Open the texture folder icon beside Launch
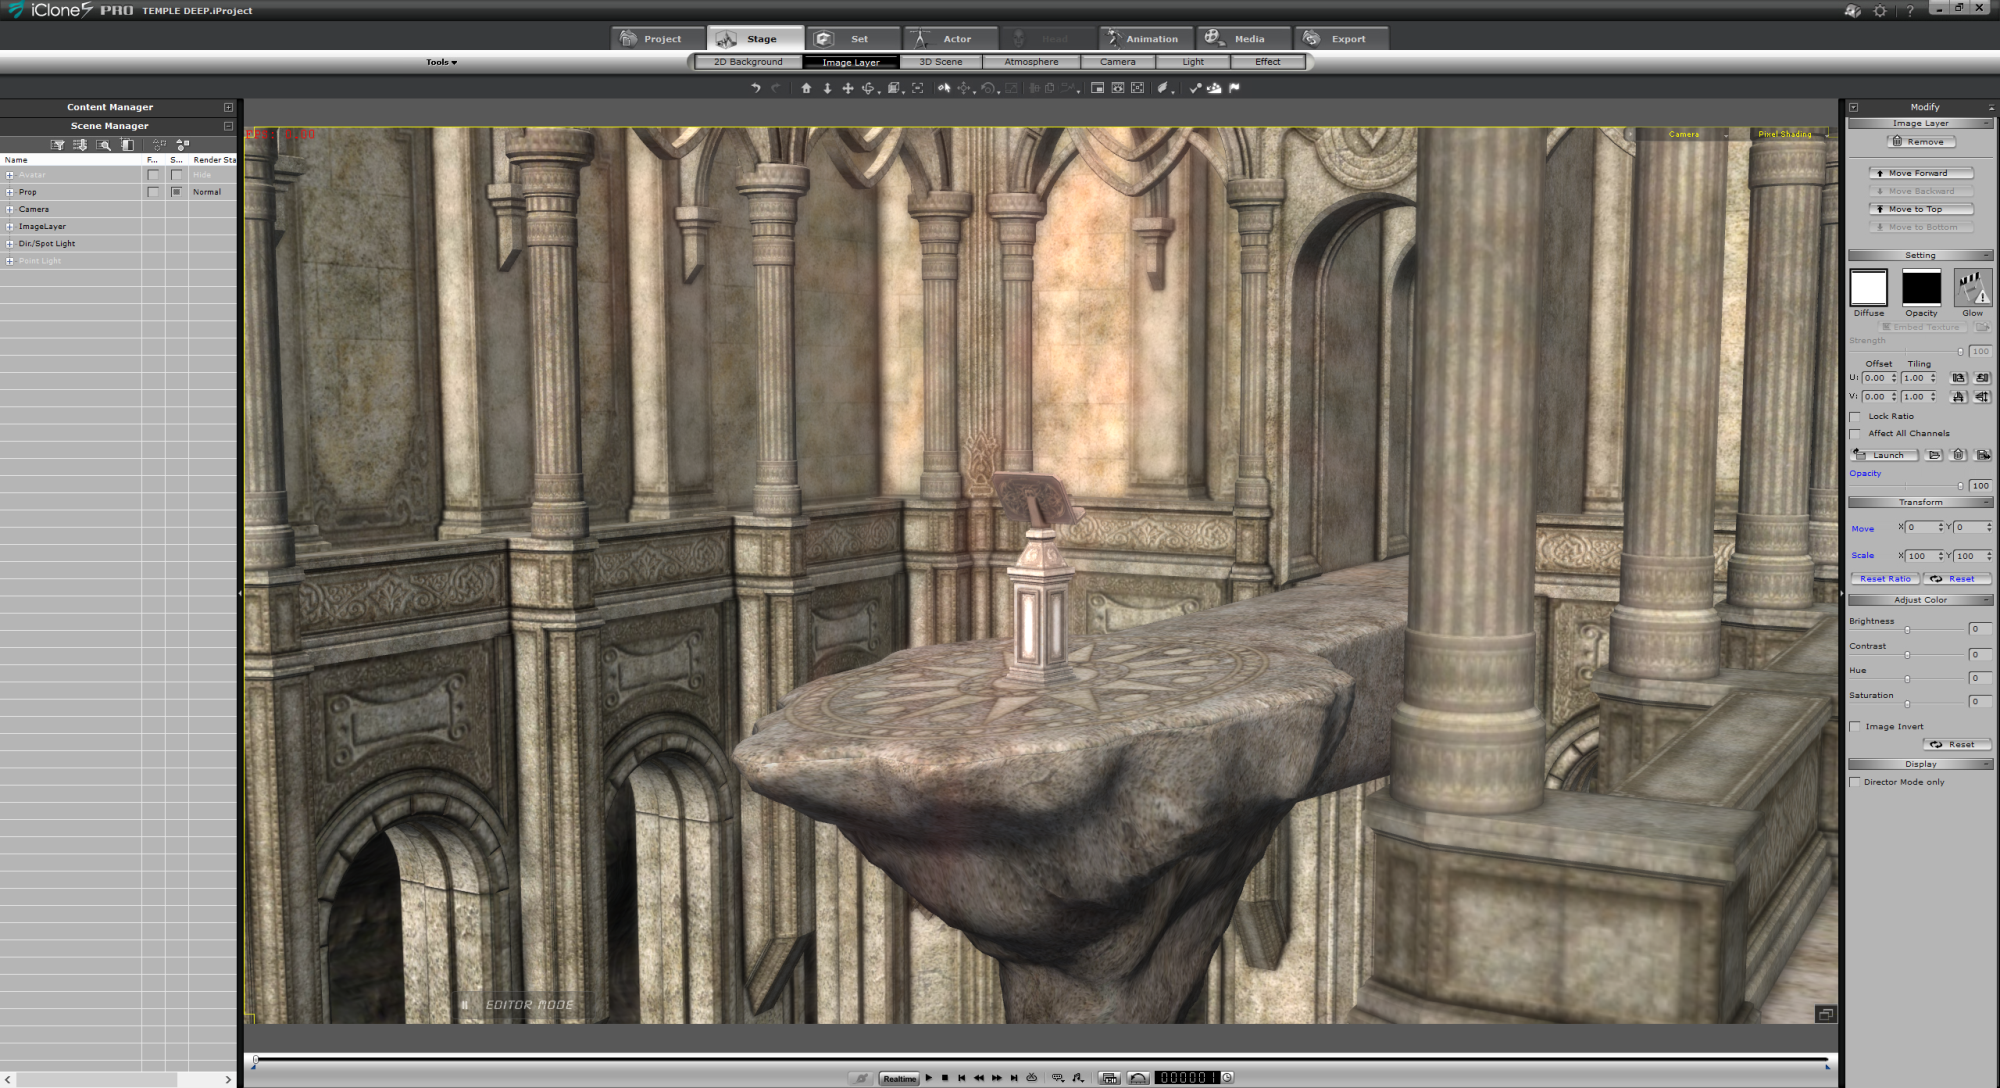This screenshot has width=2000, height=1088. point(1934,455)
